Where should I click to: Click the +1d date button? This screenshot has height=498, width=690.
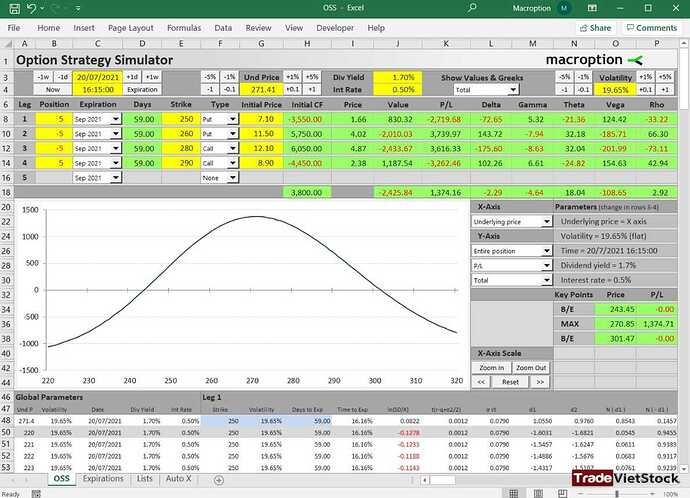(x=132, y=77)
